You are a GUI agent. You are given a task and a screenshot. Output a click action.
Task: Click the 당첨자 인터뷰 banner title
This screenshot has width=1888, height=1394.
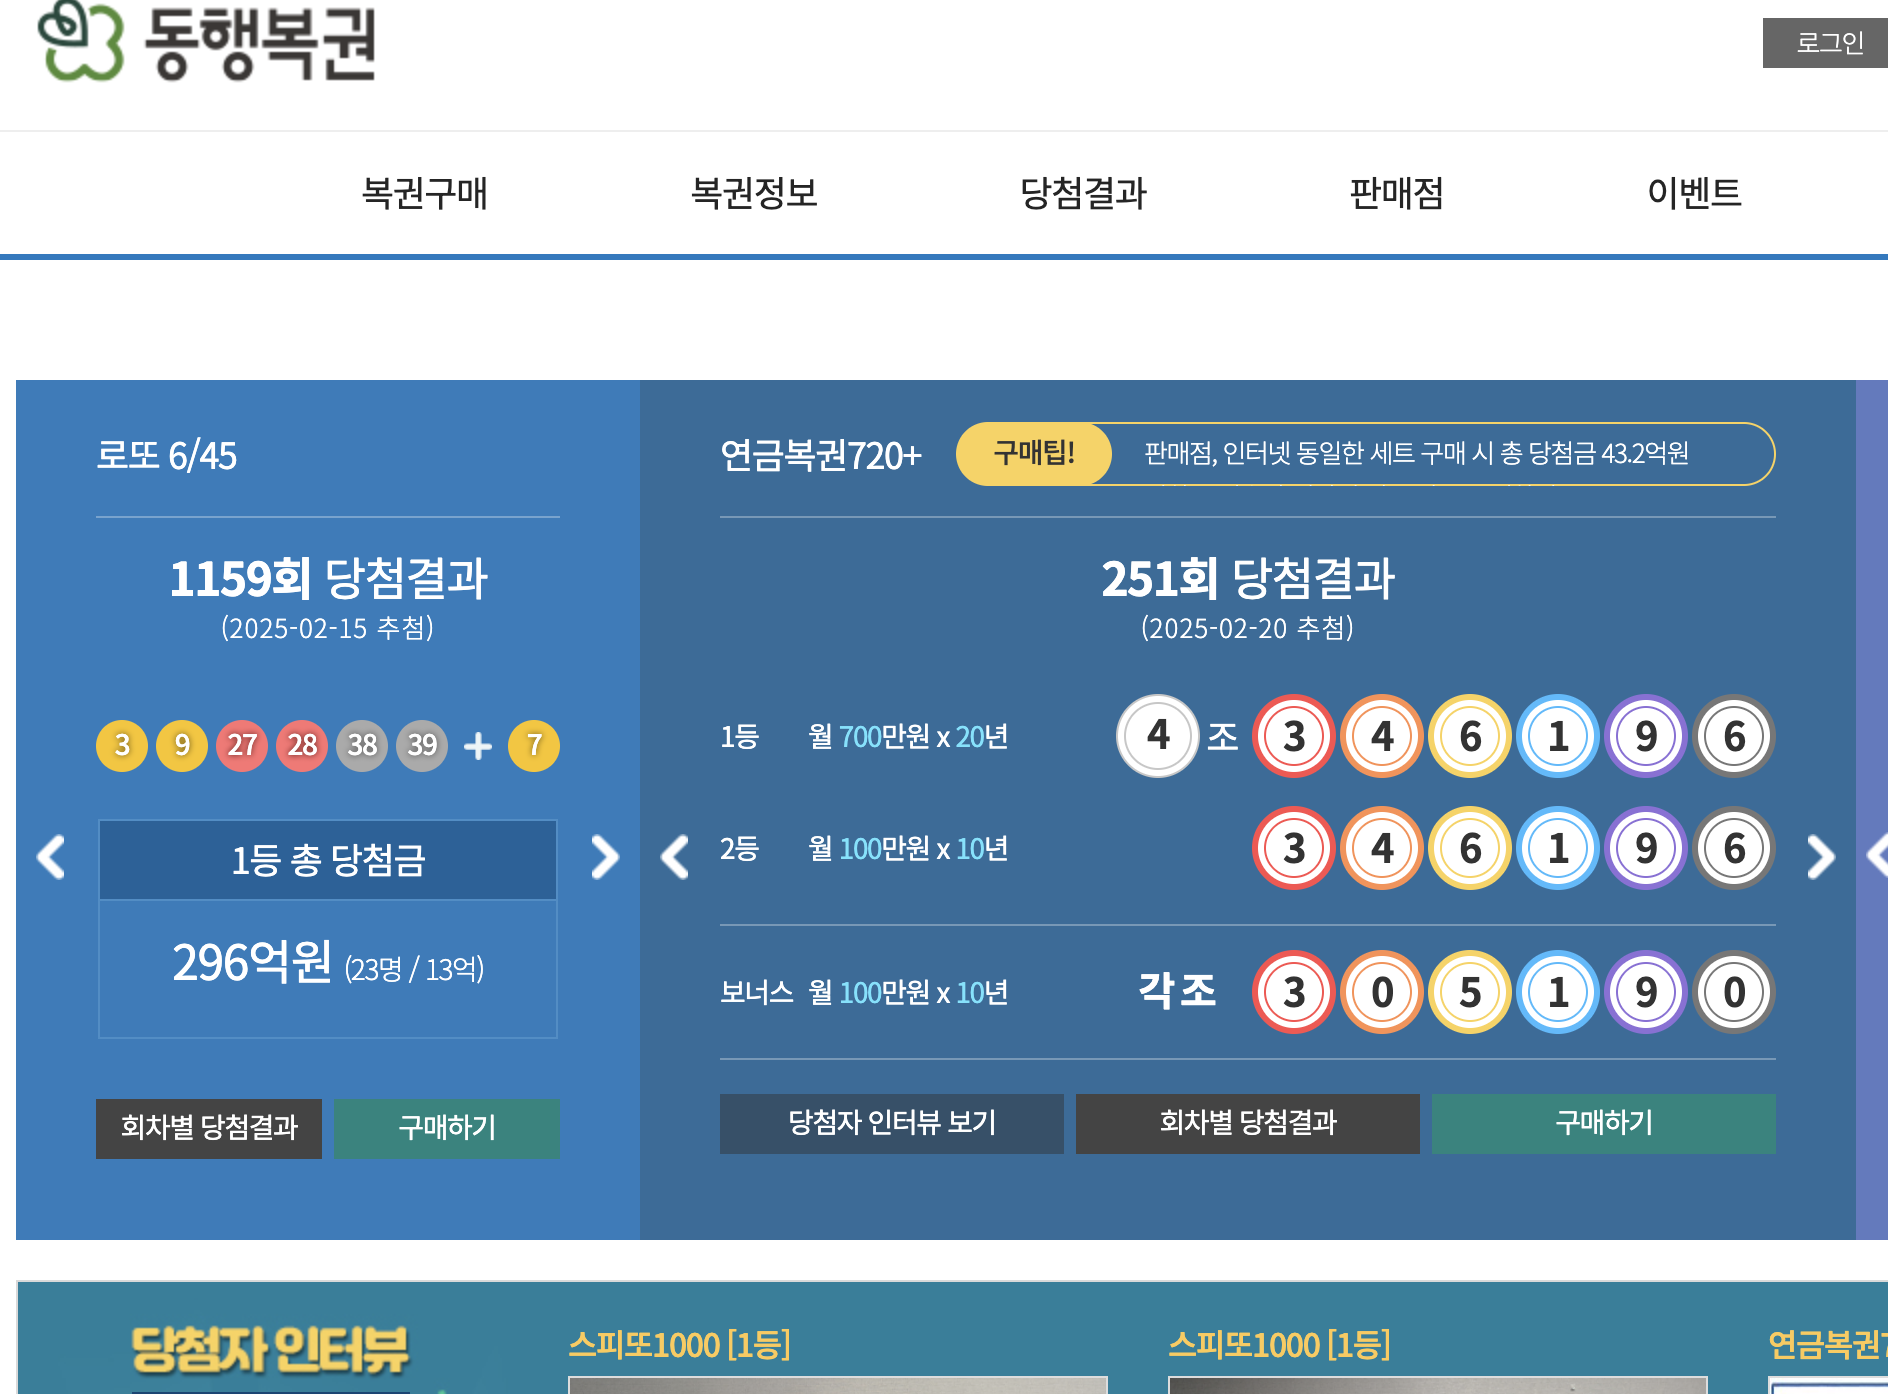(x=270, y=1348)
